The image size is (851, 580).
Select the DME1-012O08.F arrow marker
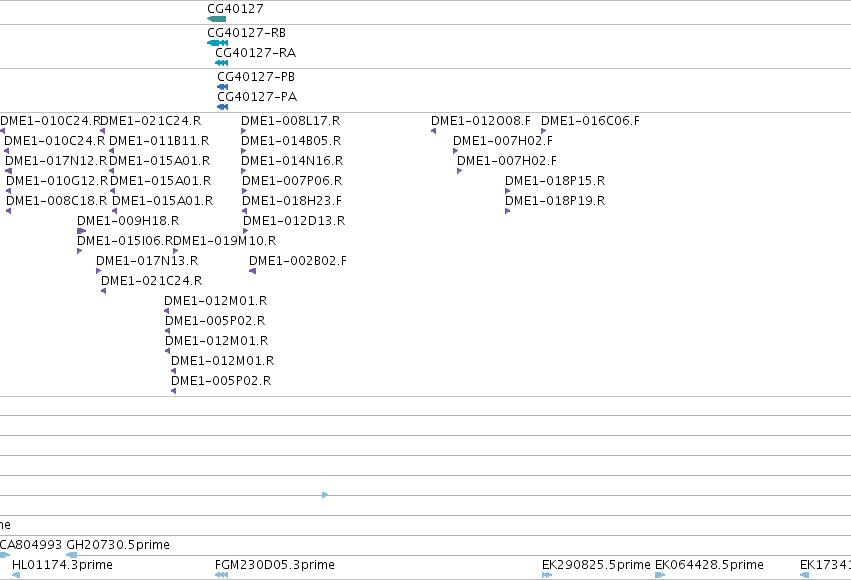pos(434,131)
